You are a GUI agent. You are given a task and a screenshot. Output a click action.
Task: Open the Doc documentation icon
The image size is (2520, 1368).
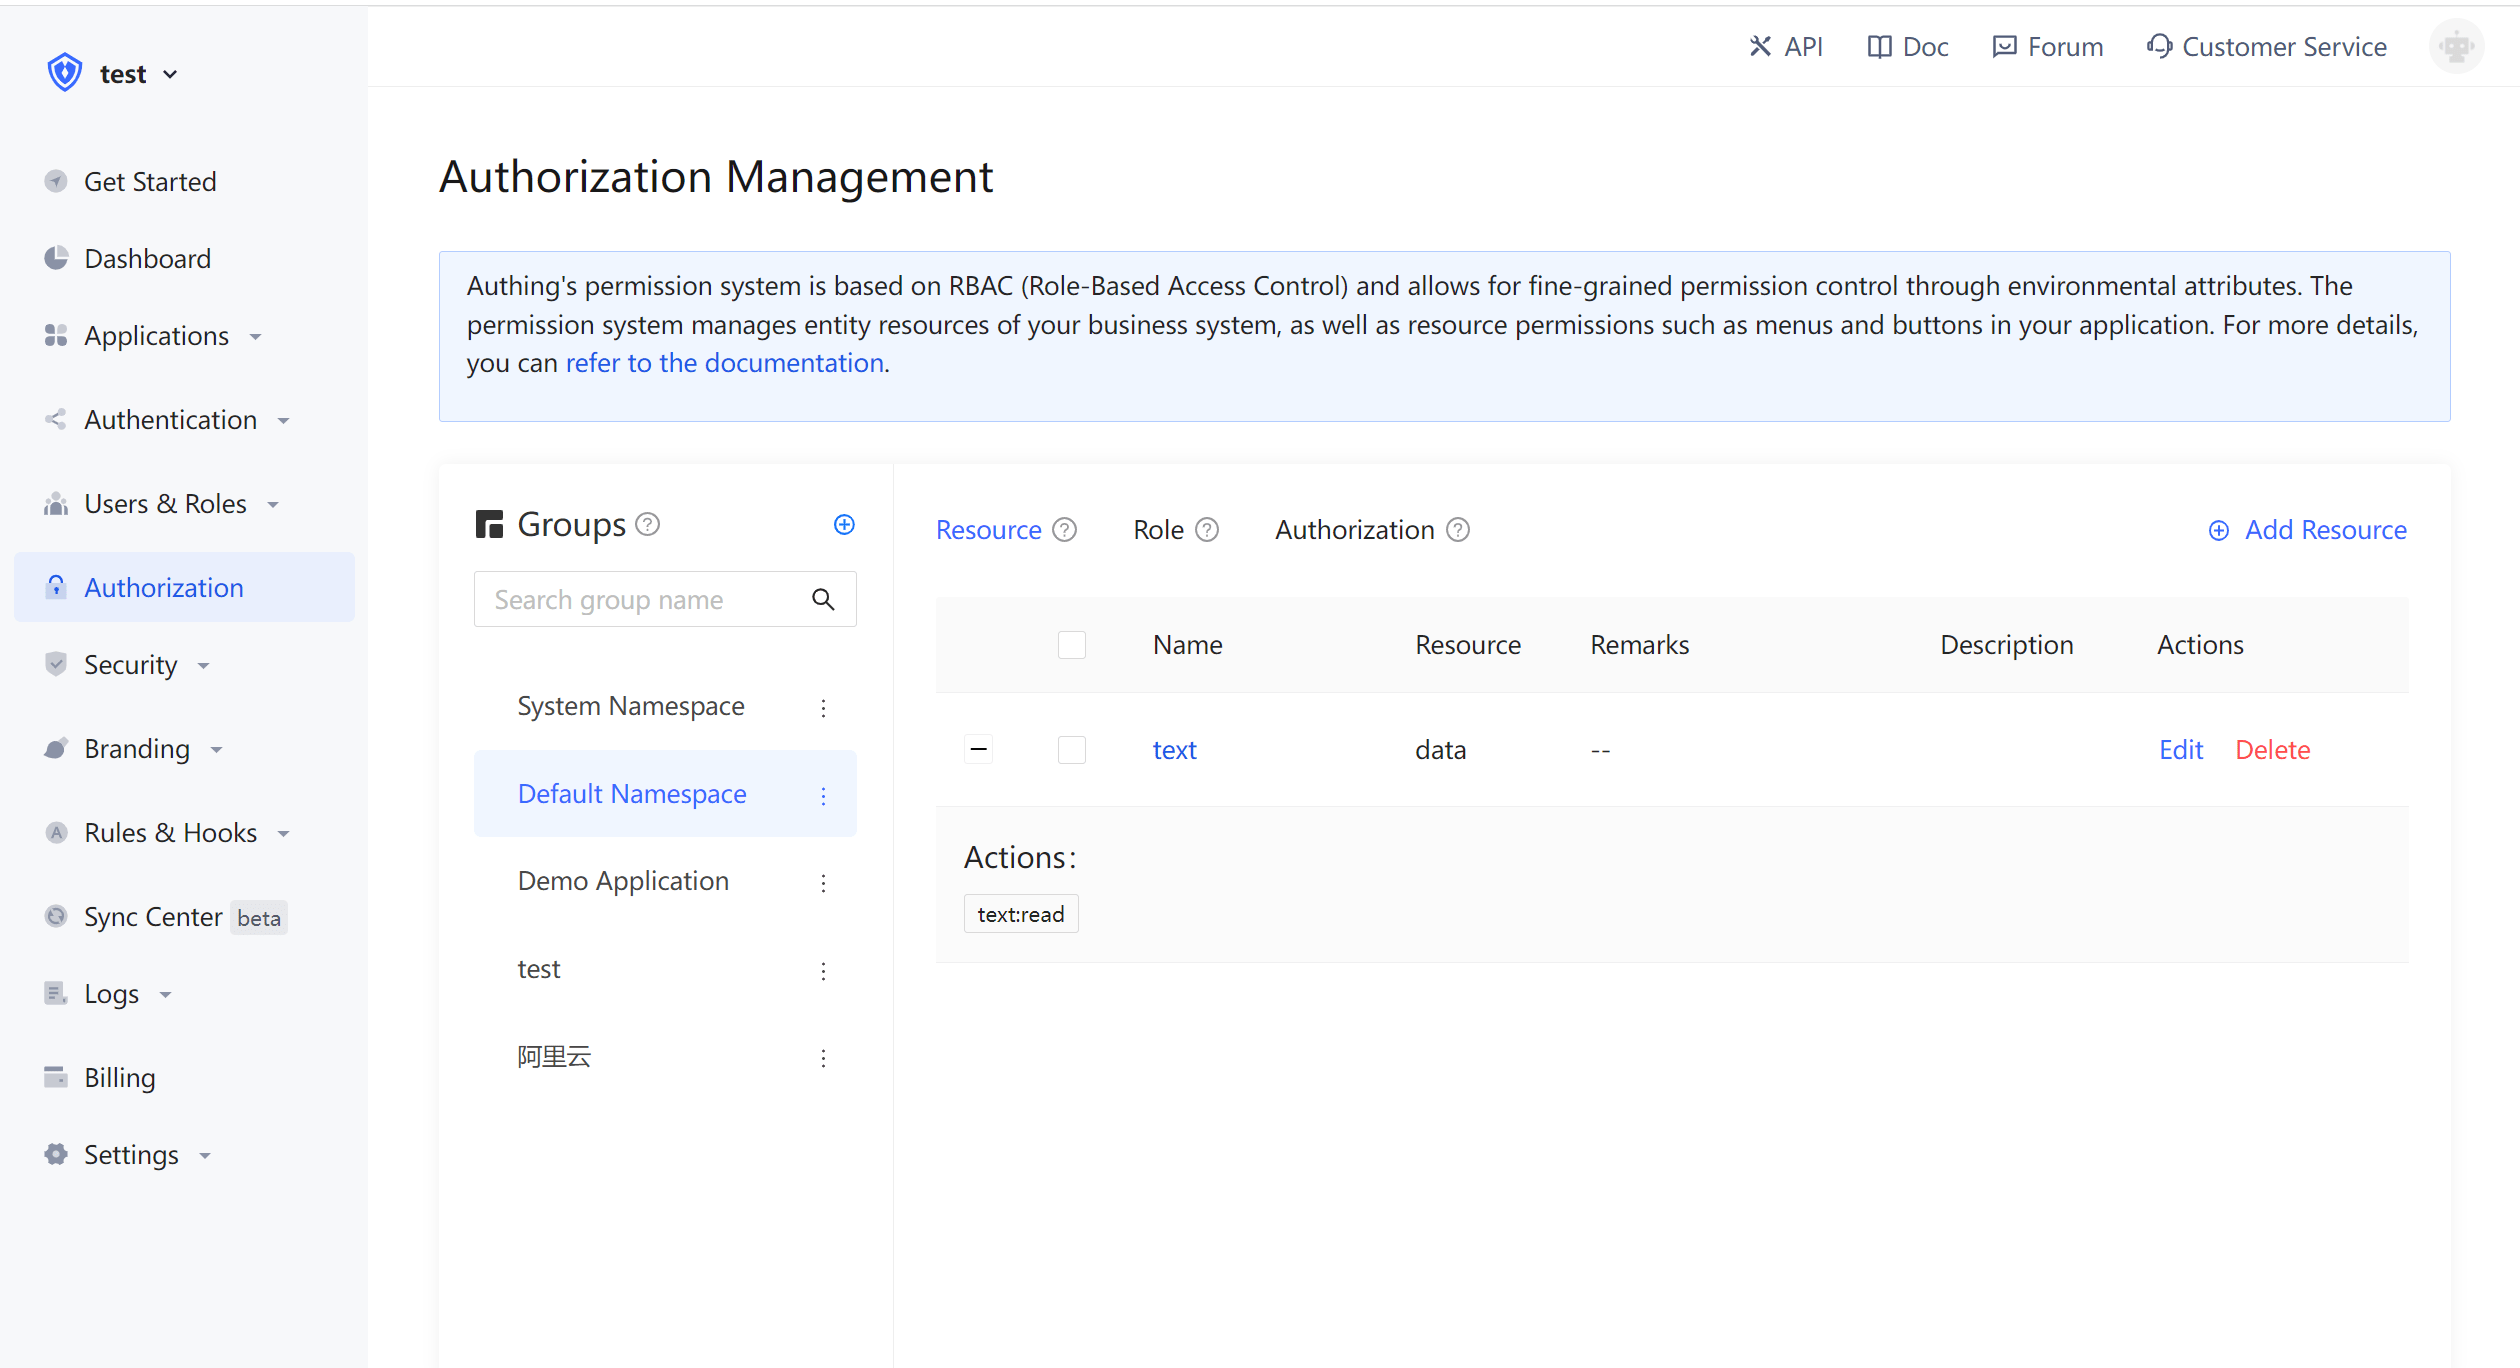(1879, 46)
